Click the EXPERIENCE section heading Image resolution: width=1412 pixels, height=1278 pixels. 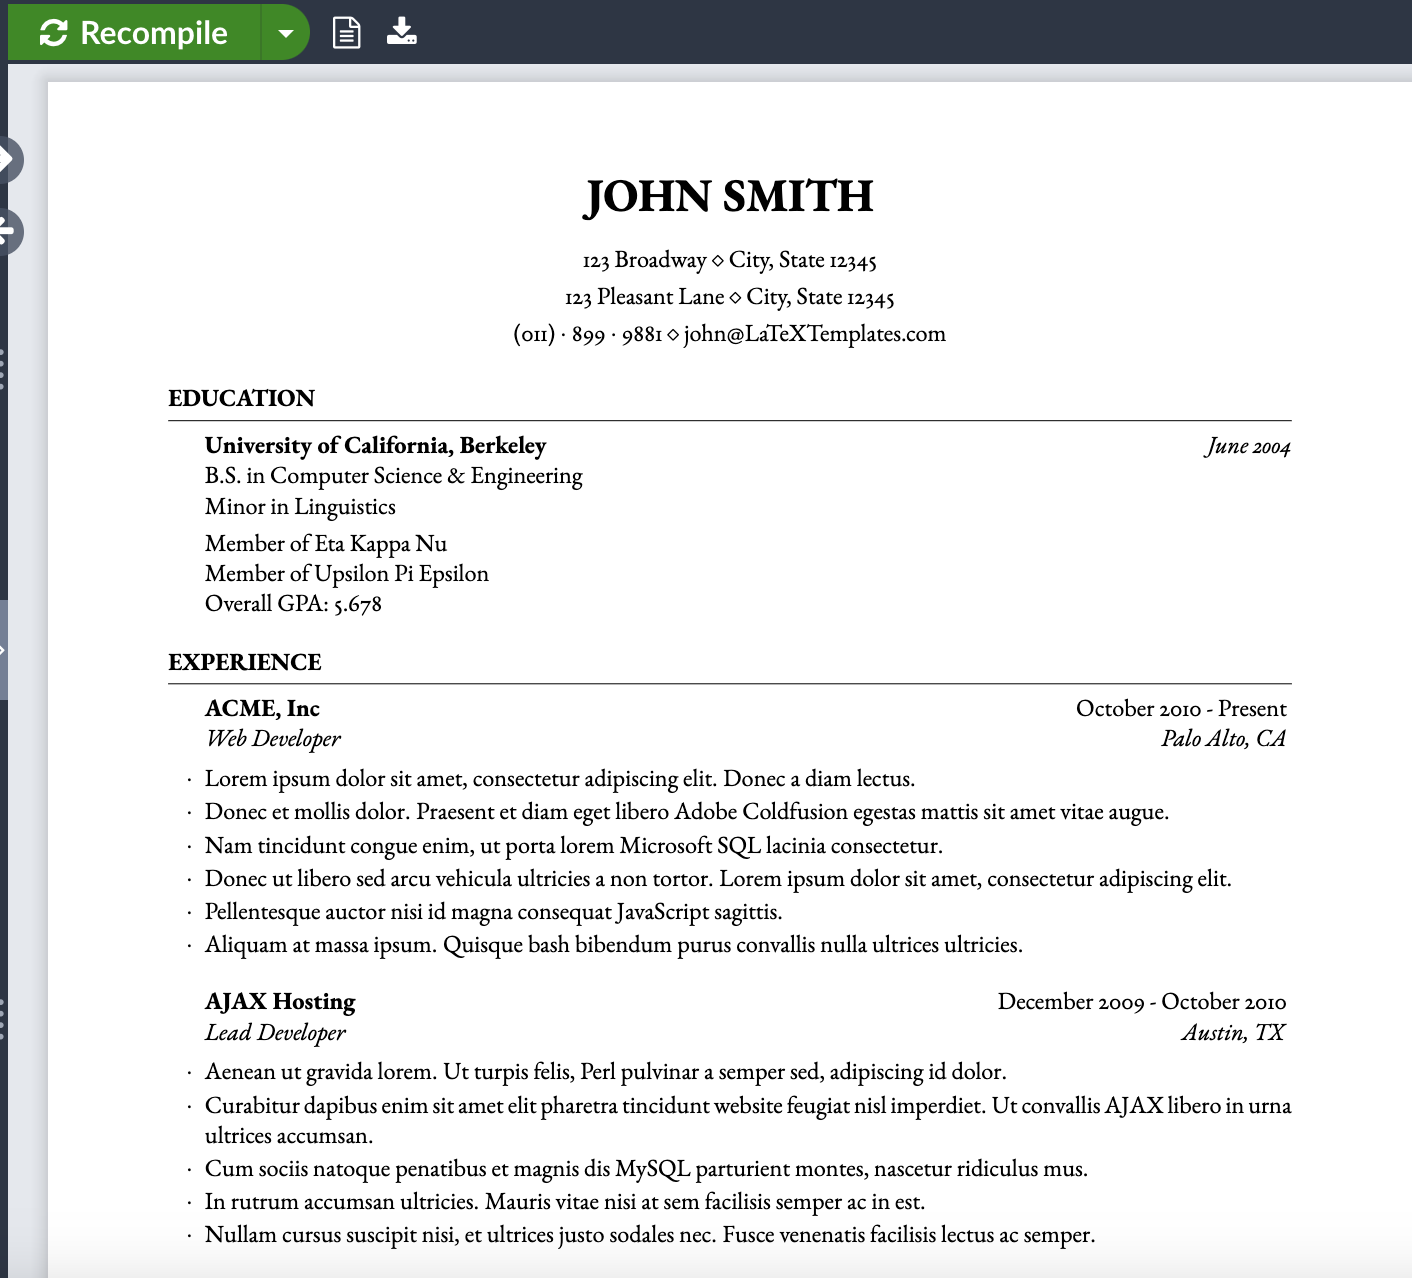tap(245, 662)
